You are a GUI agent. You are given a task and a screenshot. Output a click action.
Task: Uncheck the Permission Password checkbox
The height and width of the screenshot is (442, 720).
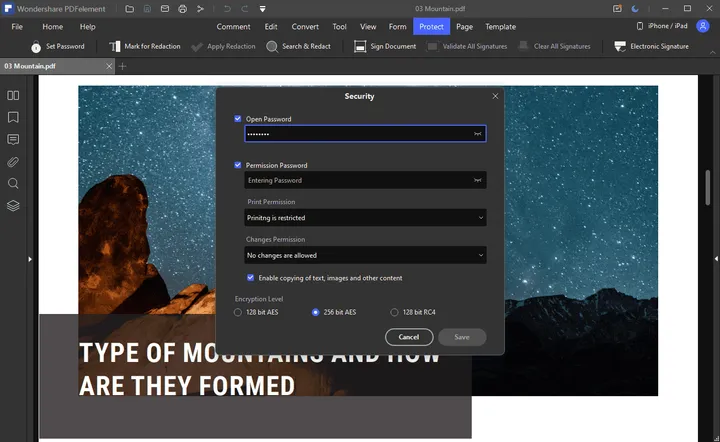tap(238, 165)
